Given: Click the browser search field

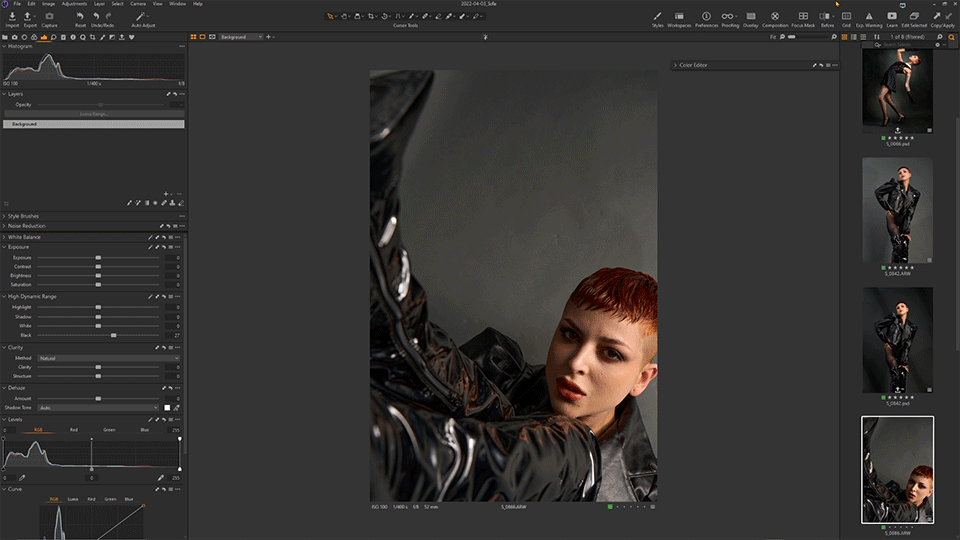Looking at the screenshot, I should (905, 45).
